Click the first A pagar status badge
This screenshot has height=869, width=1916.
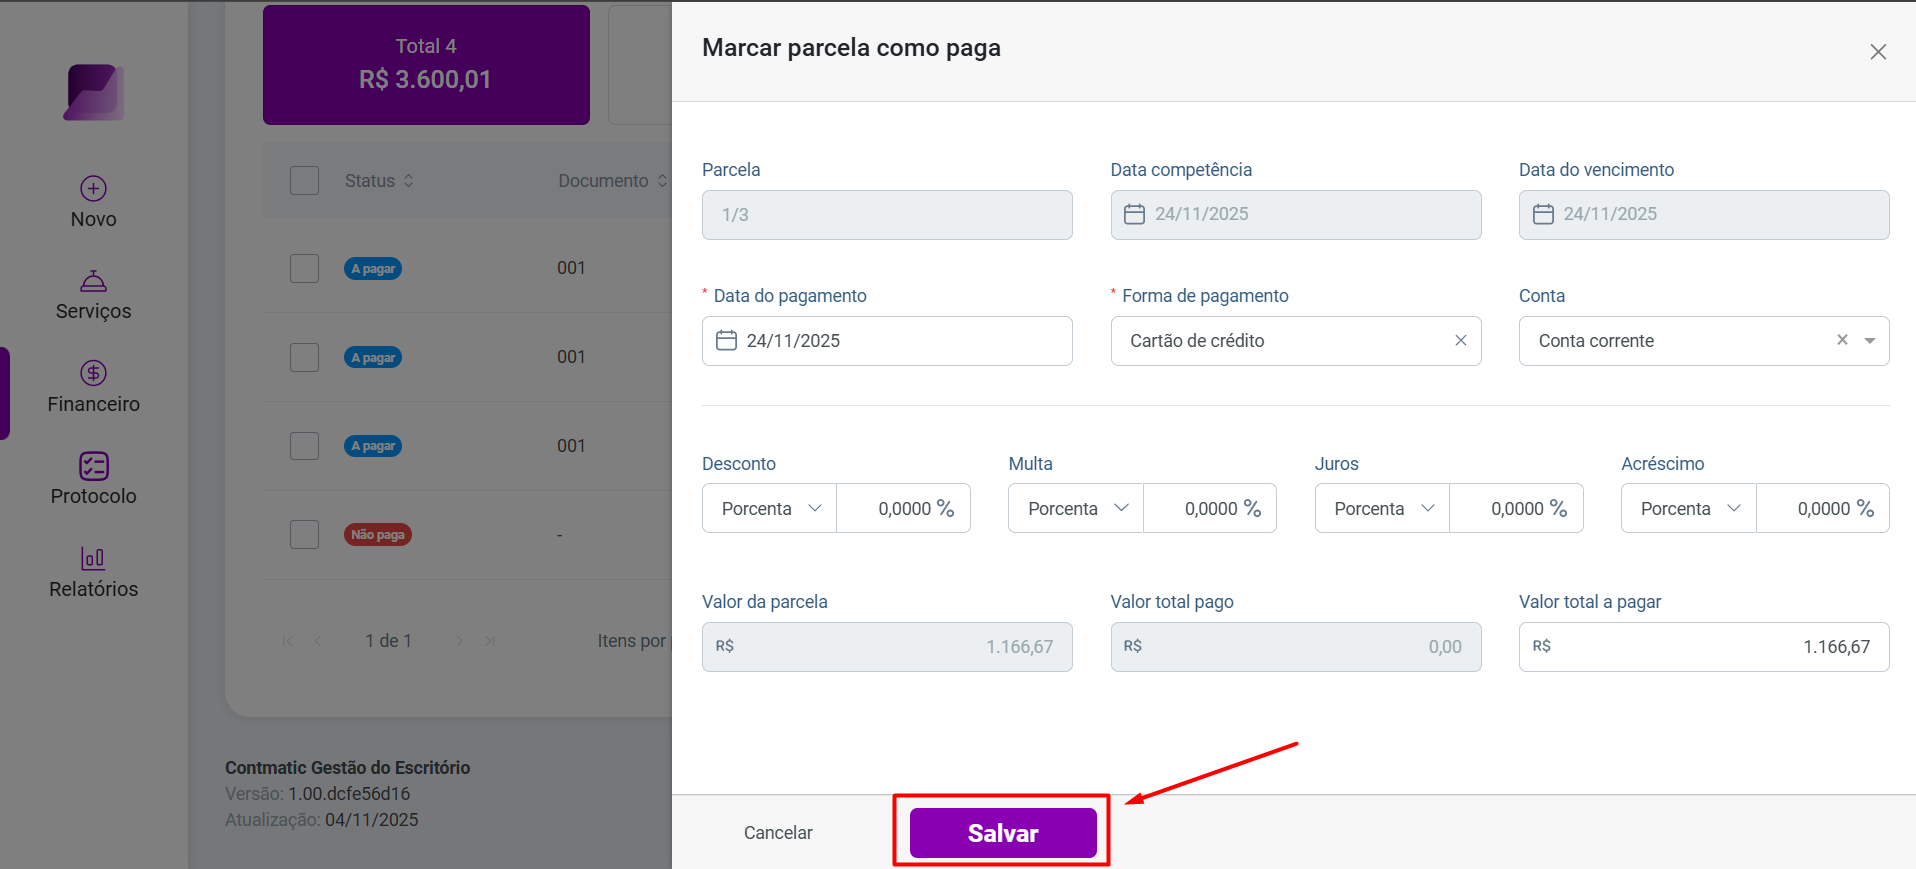[x=373, y=269]
